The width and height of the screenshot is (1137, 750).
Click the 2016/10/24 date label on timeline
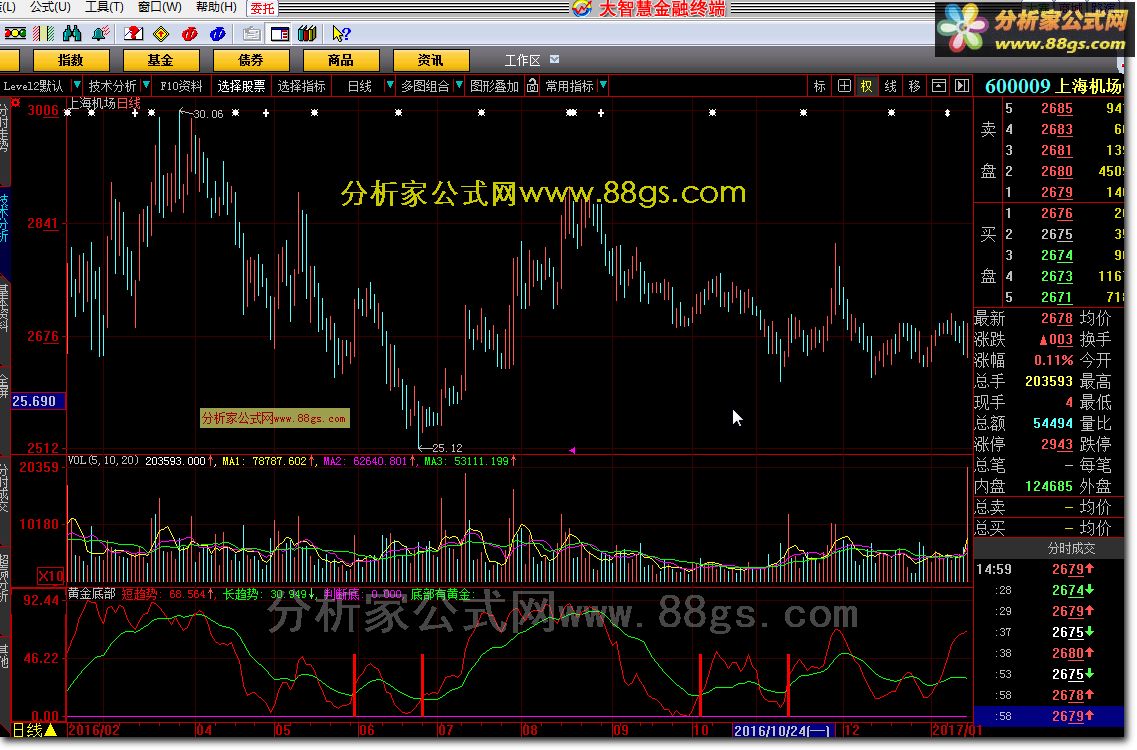[x=782, y=730]
